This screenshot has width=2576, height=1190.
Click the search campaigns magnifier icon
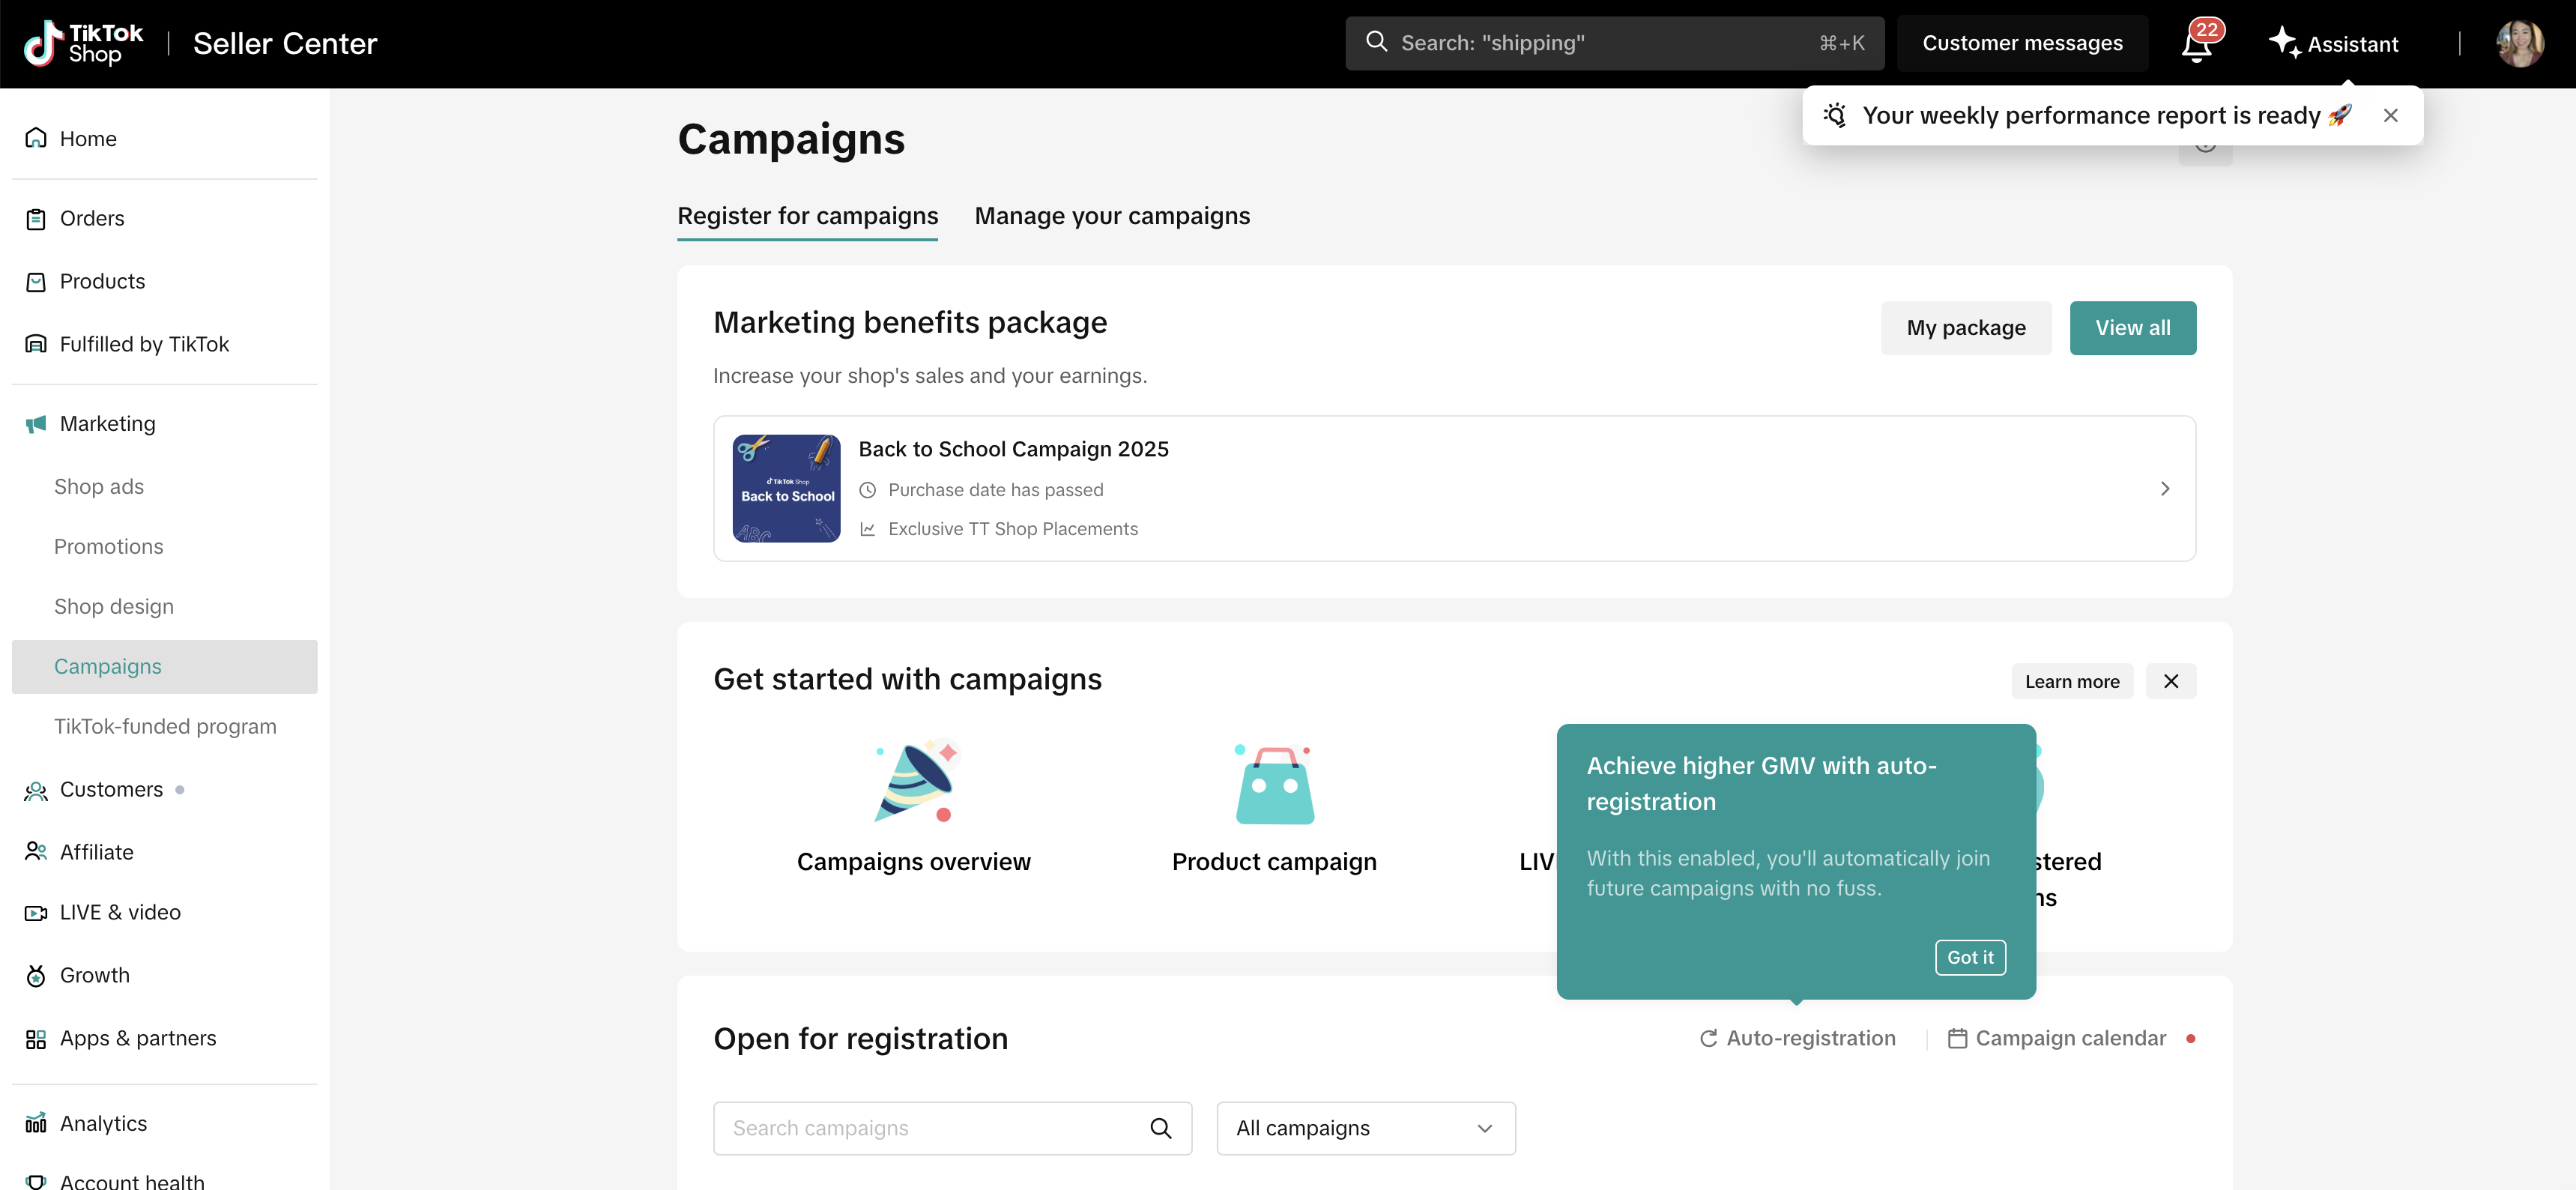(x=1160, y=1129)
